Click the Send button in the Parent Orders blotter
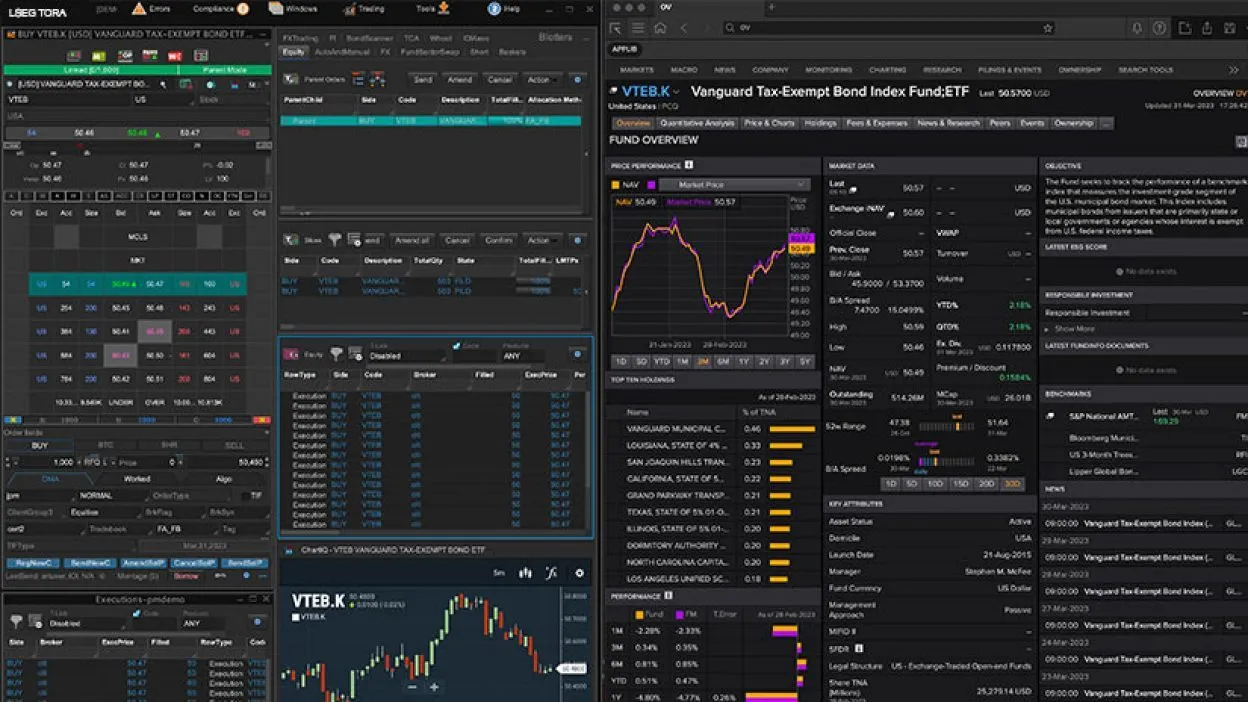Image resolution: width=1248 pixels, height=702 pixels. pyautogui.click(x=423, y=79)
